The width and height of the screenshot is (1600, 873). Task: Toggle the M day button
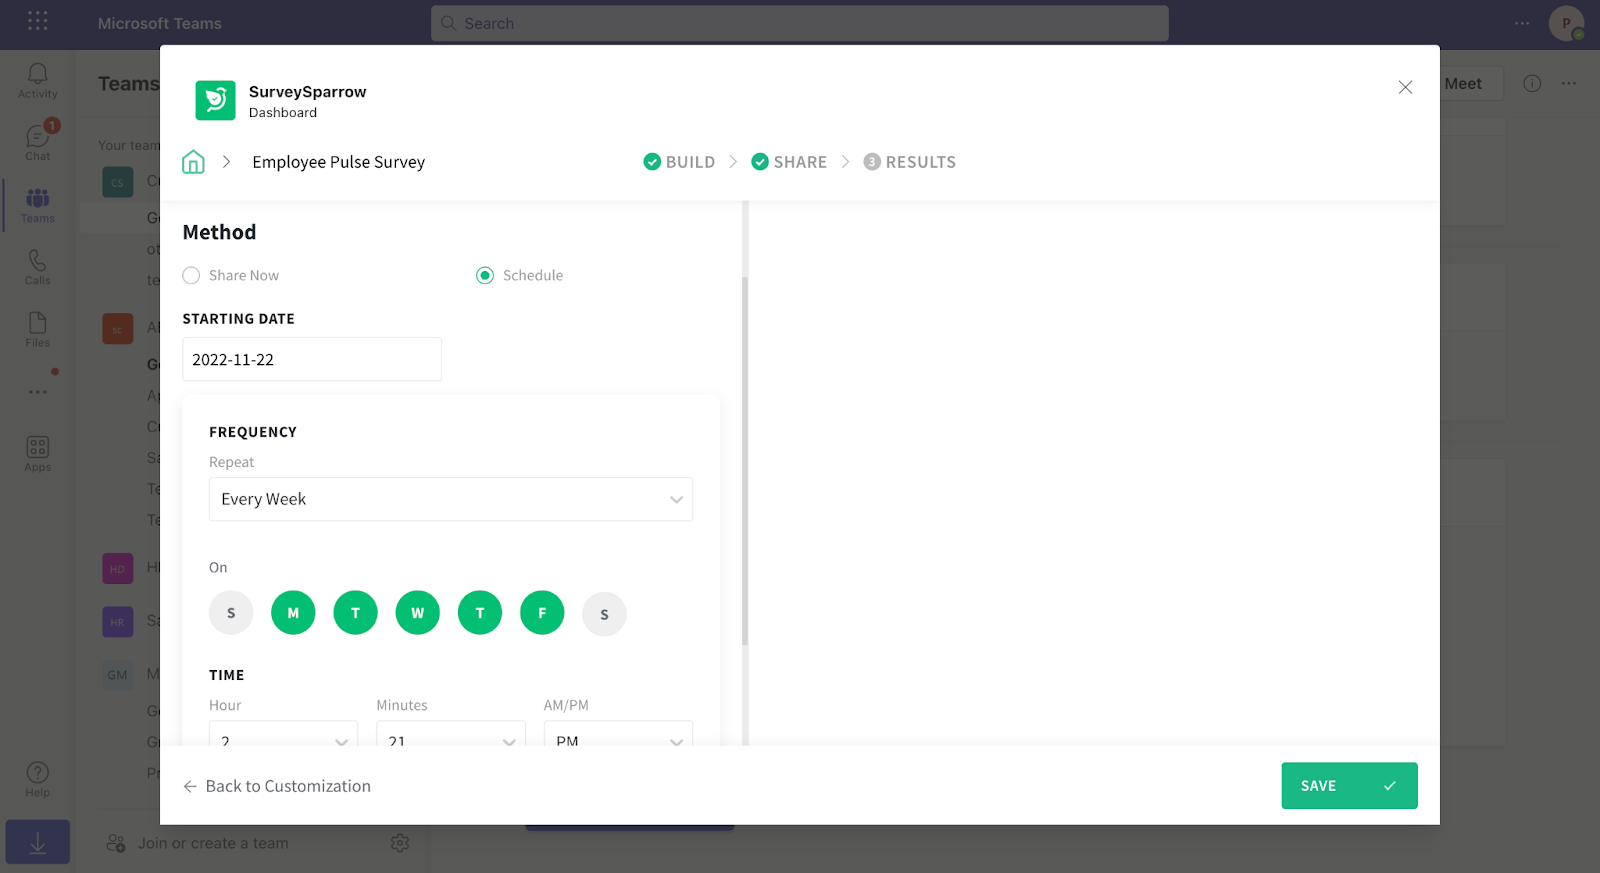click(x=293, y=613)
